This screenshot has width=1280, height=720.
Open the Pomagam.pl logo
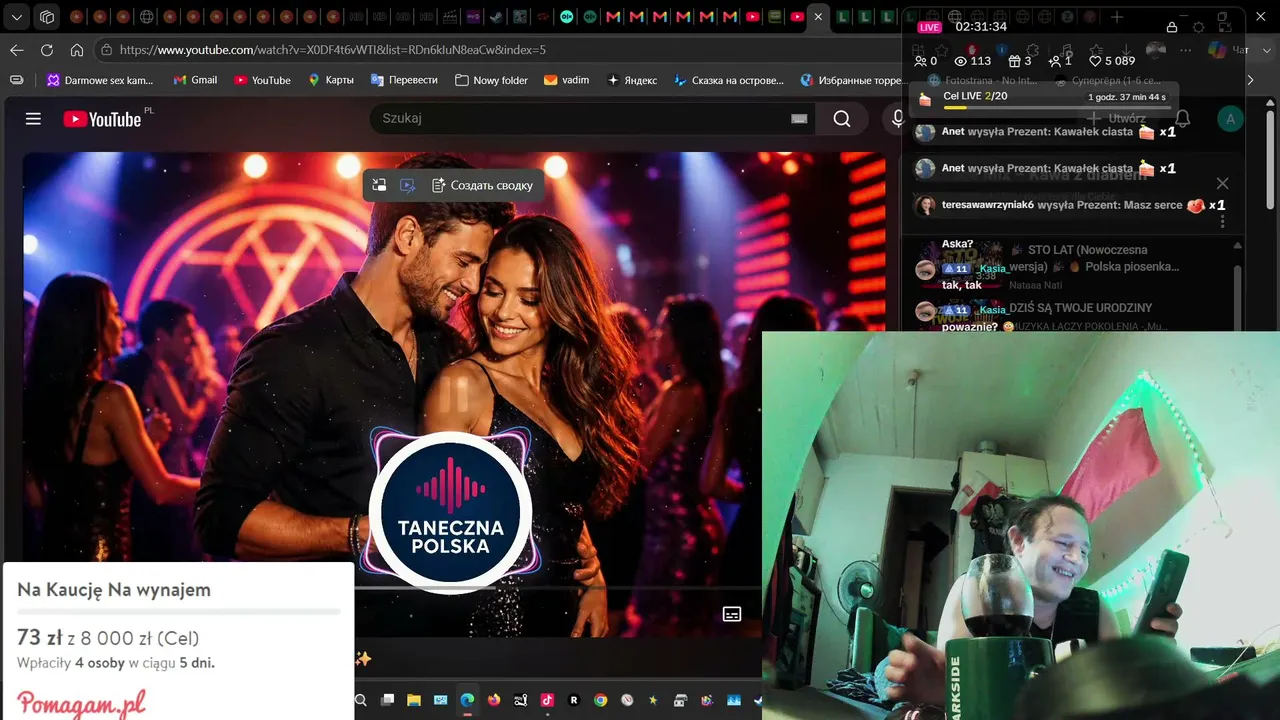tap(81, 703)
